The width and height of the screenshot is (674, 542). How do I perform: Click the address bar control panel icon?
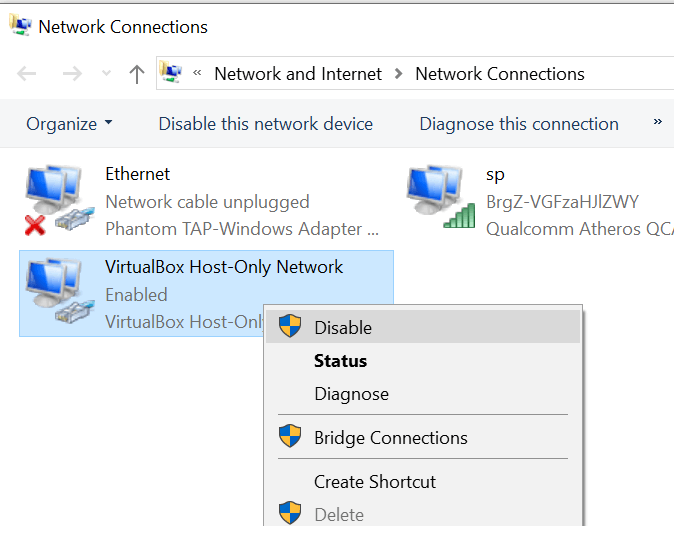172,73
